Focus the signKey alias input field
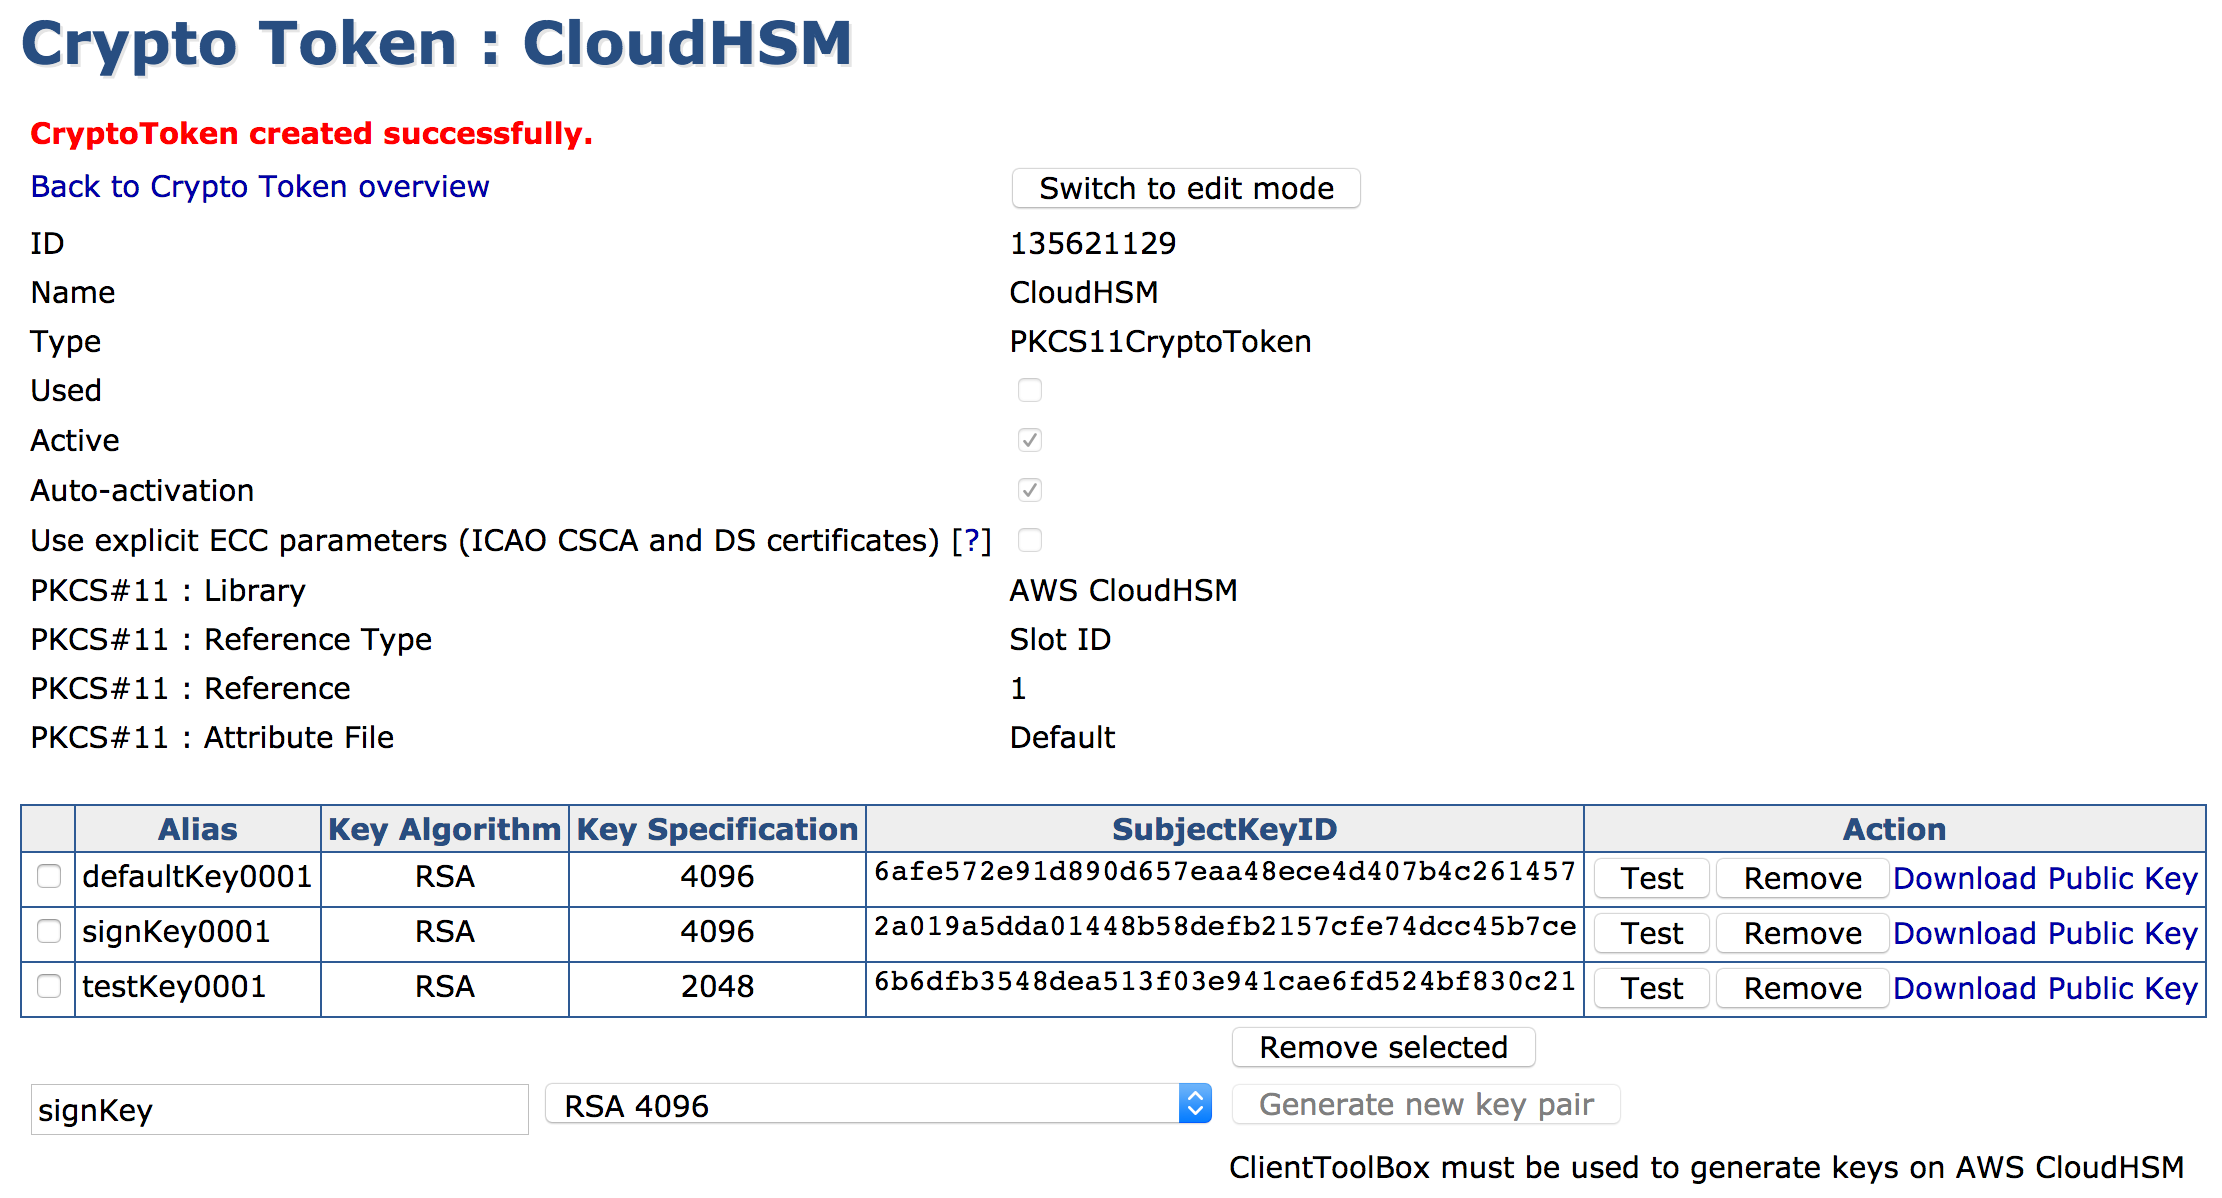The image size is (2222, 1198). coord(279,1110)
